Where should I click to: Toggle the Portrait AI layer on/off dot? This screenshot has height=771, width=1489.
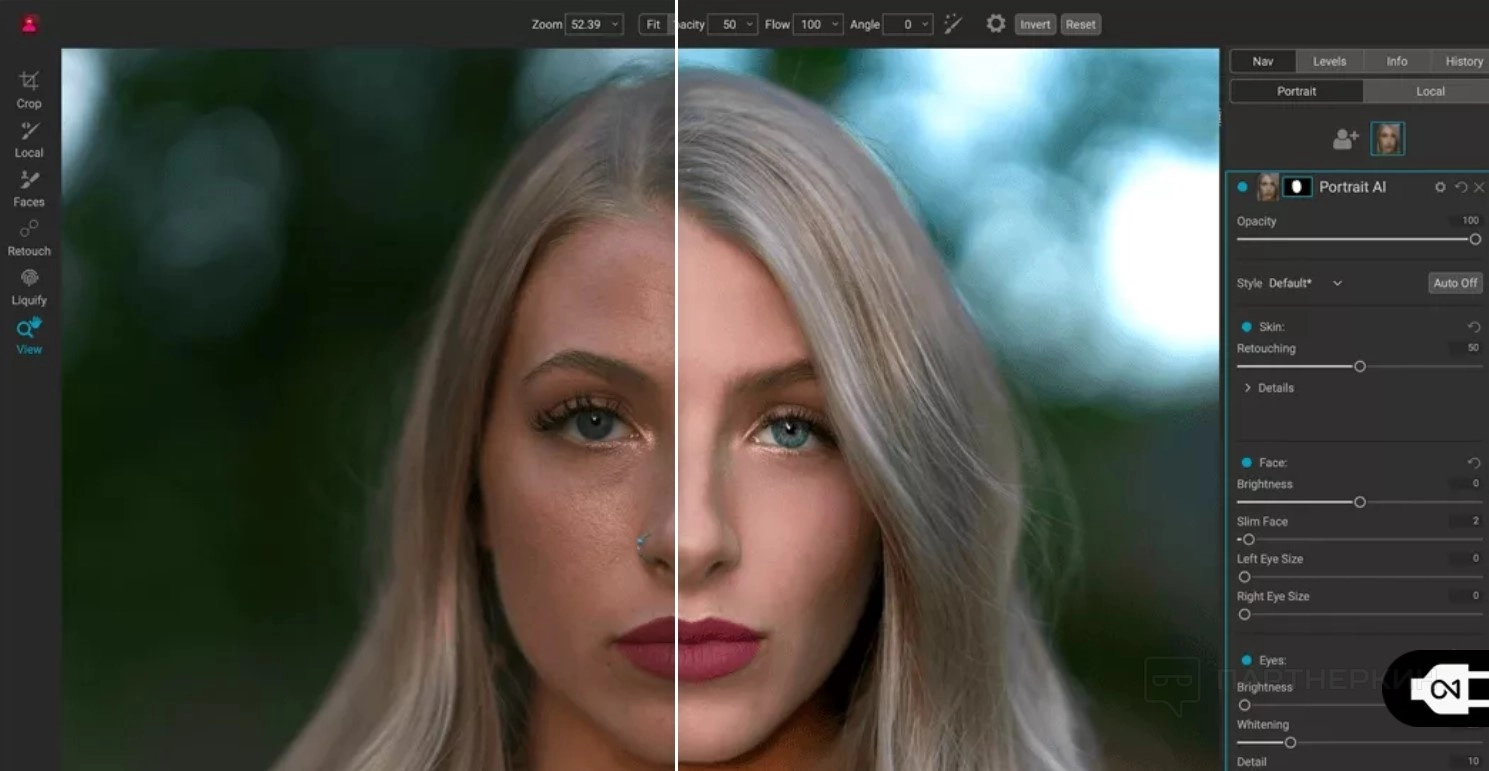1242,187
